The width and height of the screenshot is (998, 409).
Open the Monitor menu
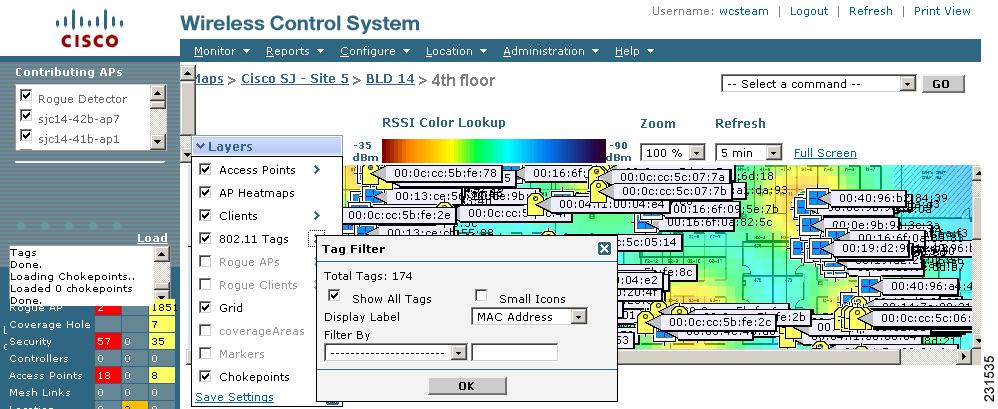(221, 52)
